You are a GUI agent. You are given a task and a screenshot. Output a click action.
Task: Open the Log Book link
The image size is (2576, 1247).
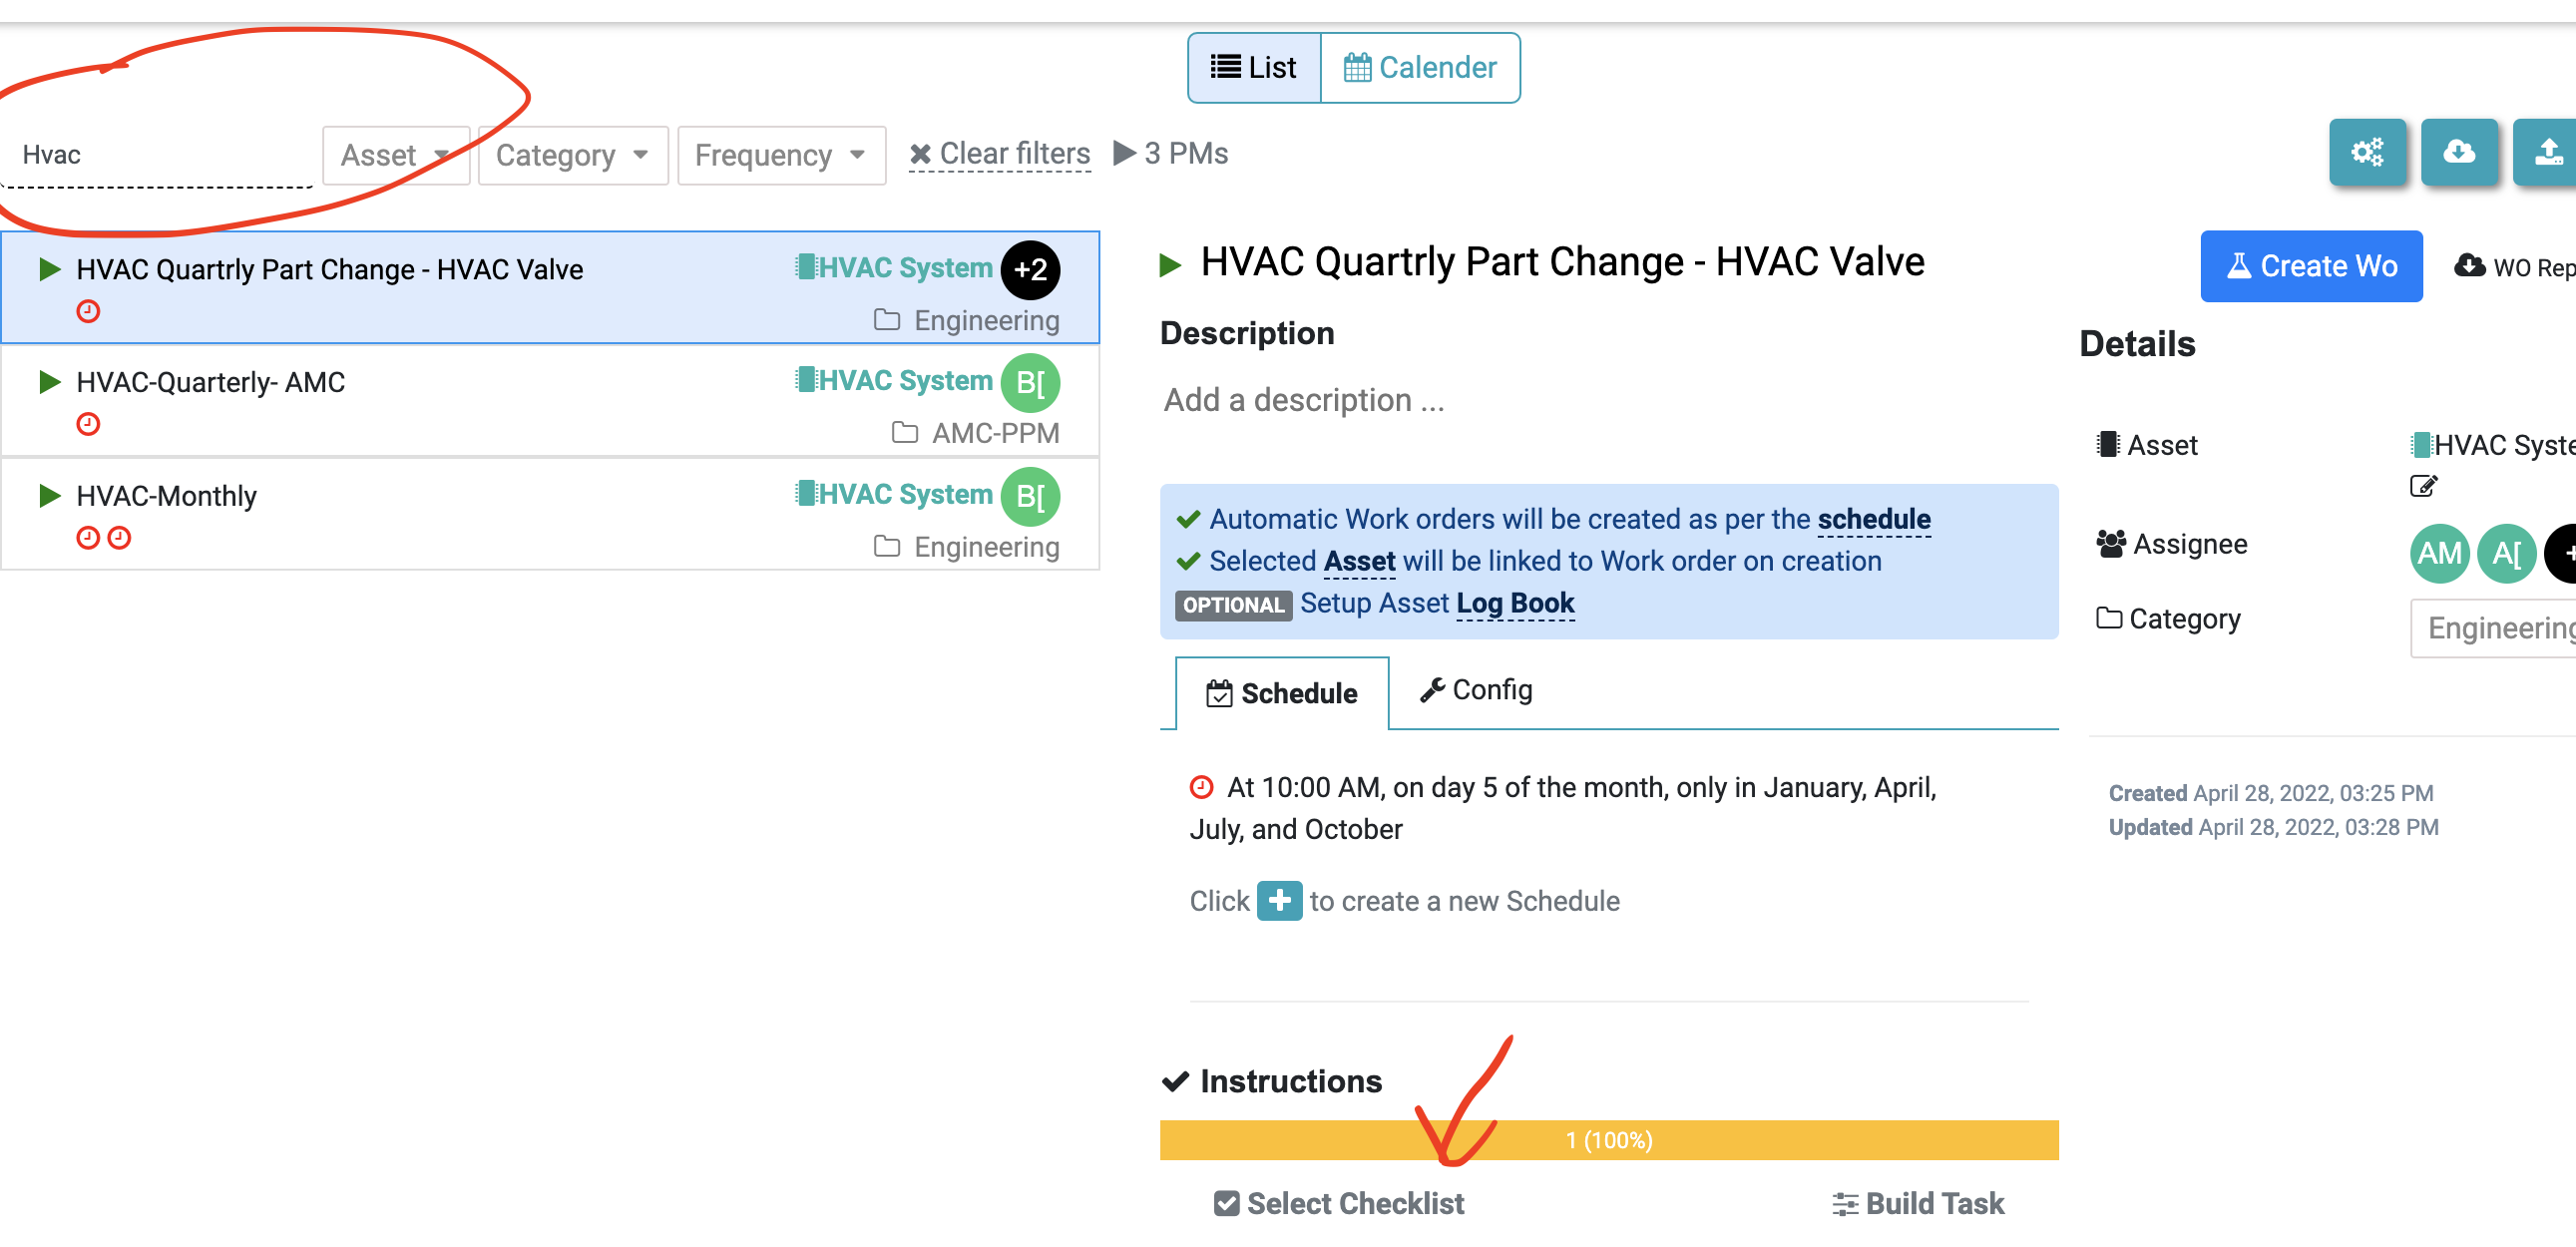pyautogui.click(x=1514, y=603)
